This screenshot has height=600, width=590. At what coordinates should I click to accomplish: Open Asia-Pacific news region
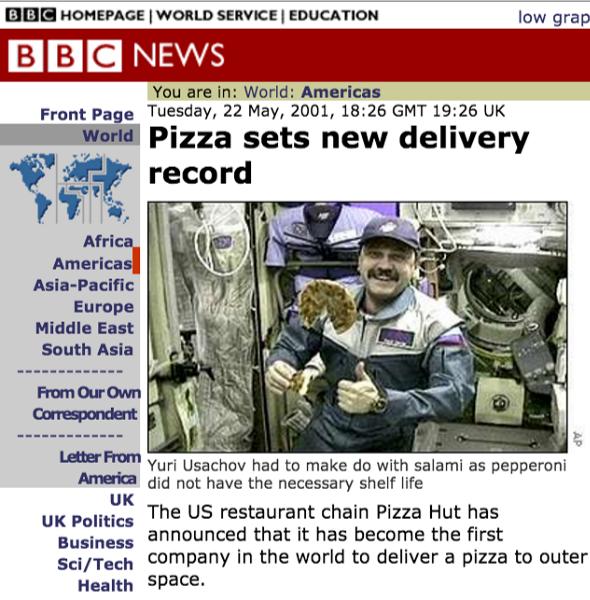click(84, 285)
